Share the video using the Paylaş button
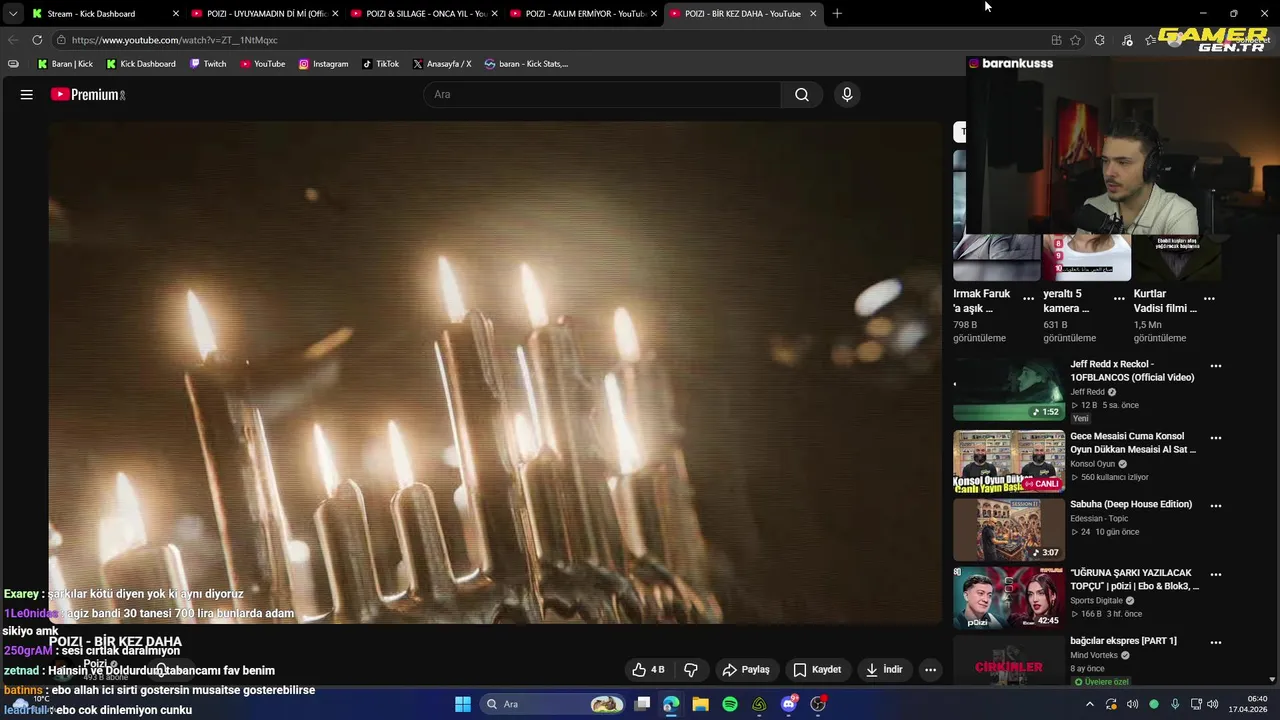This screenshot has width=1280, height=720. pos(746,669)
